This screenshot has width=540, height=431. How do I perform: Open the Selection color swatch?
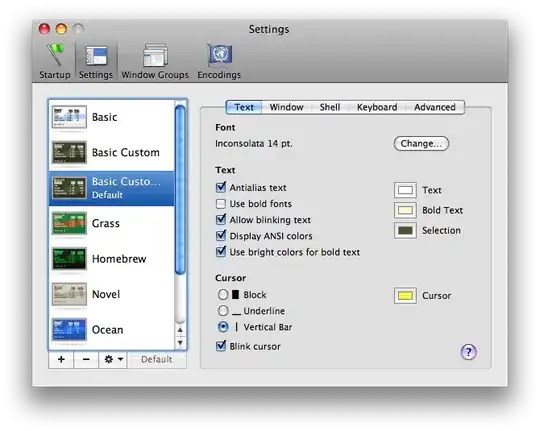pyautogui.click(x=405, y=230)
